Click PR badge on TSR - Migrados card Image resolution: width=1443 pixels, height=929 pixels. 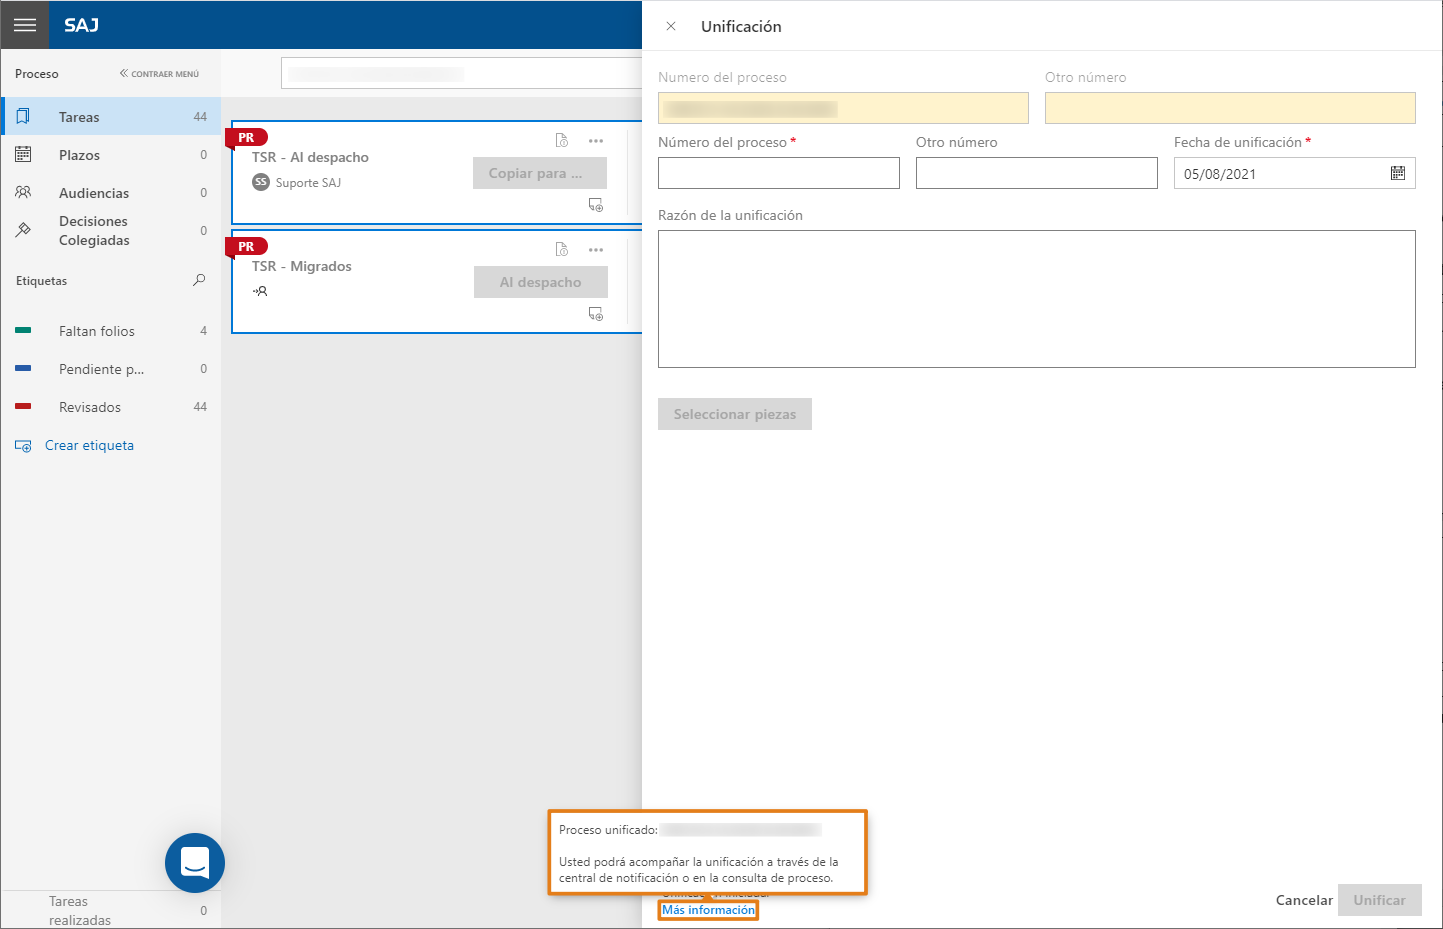[246, 247]
